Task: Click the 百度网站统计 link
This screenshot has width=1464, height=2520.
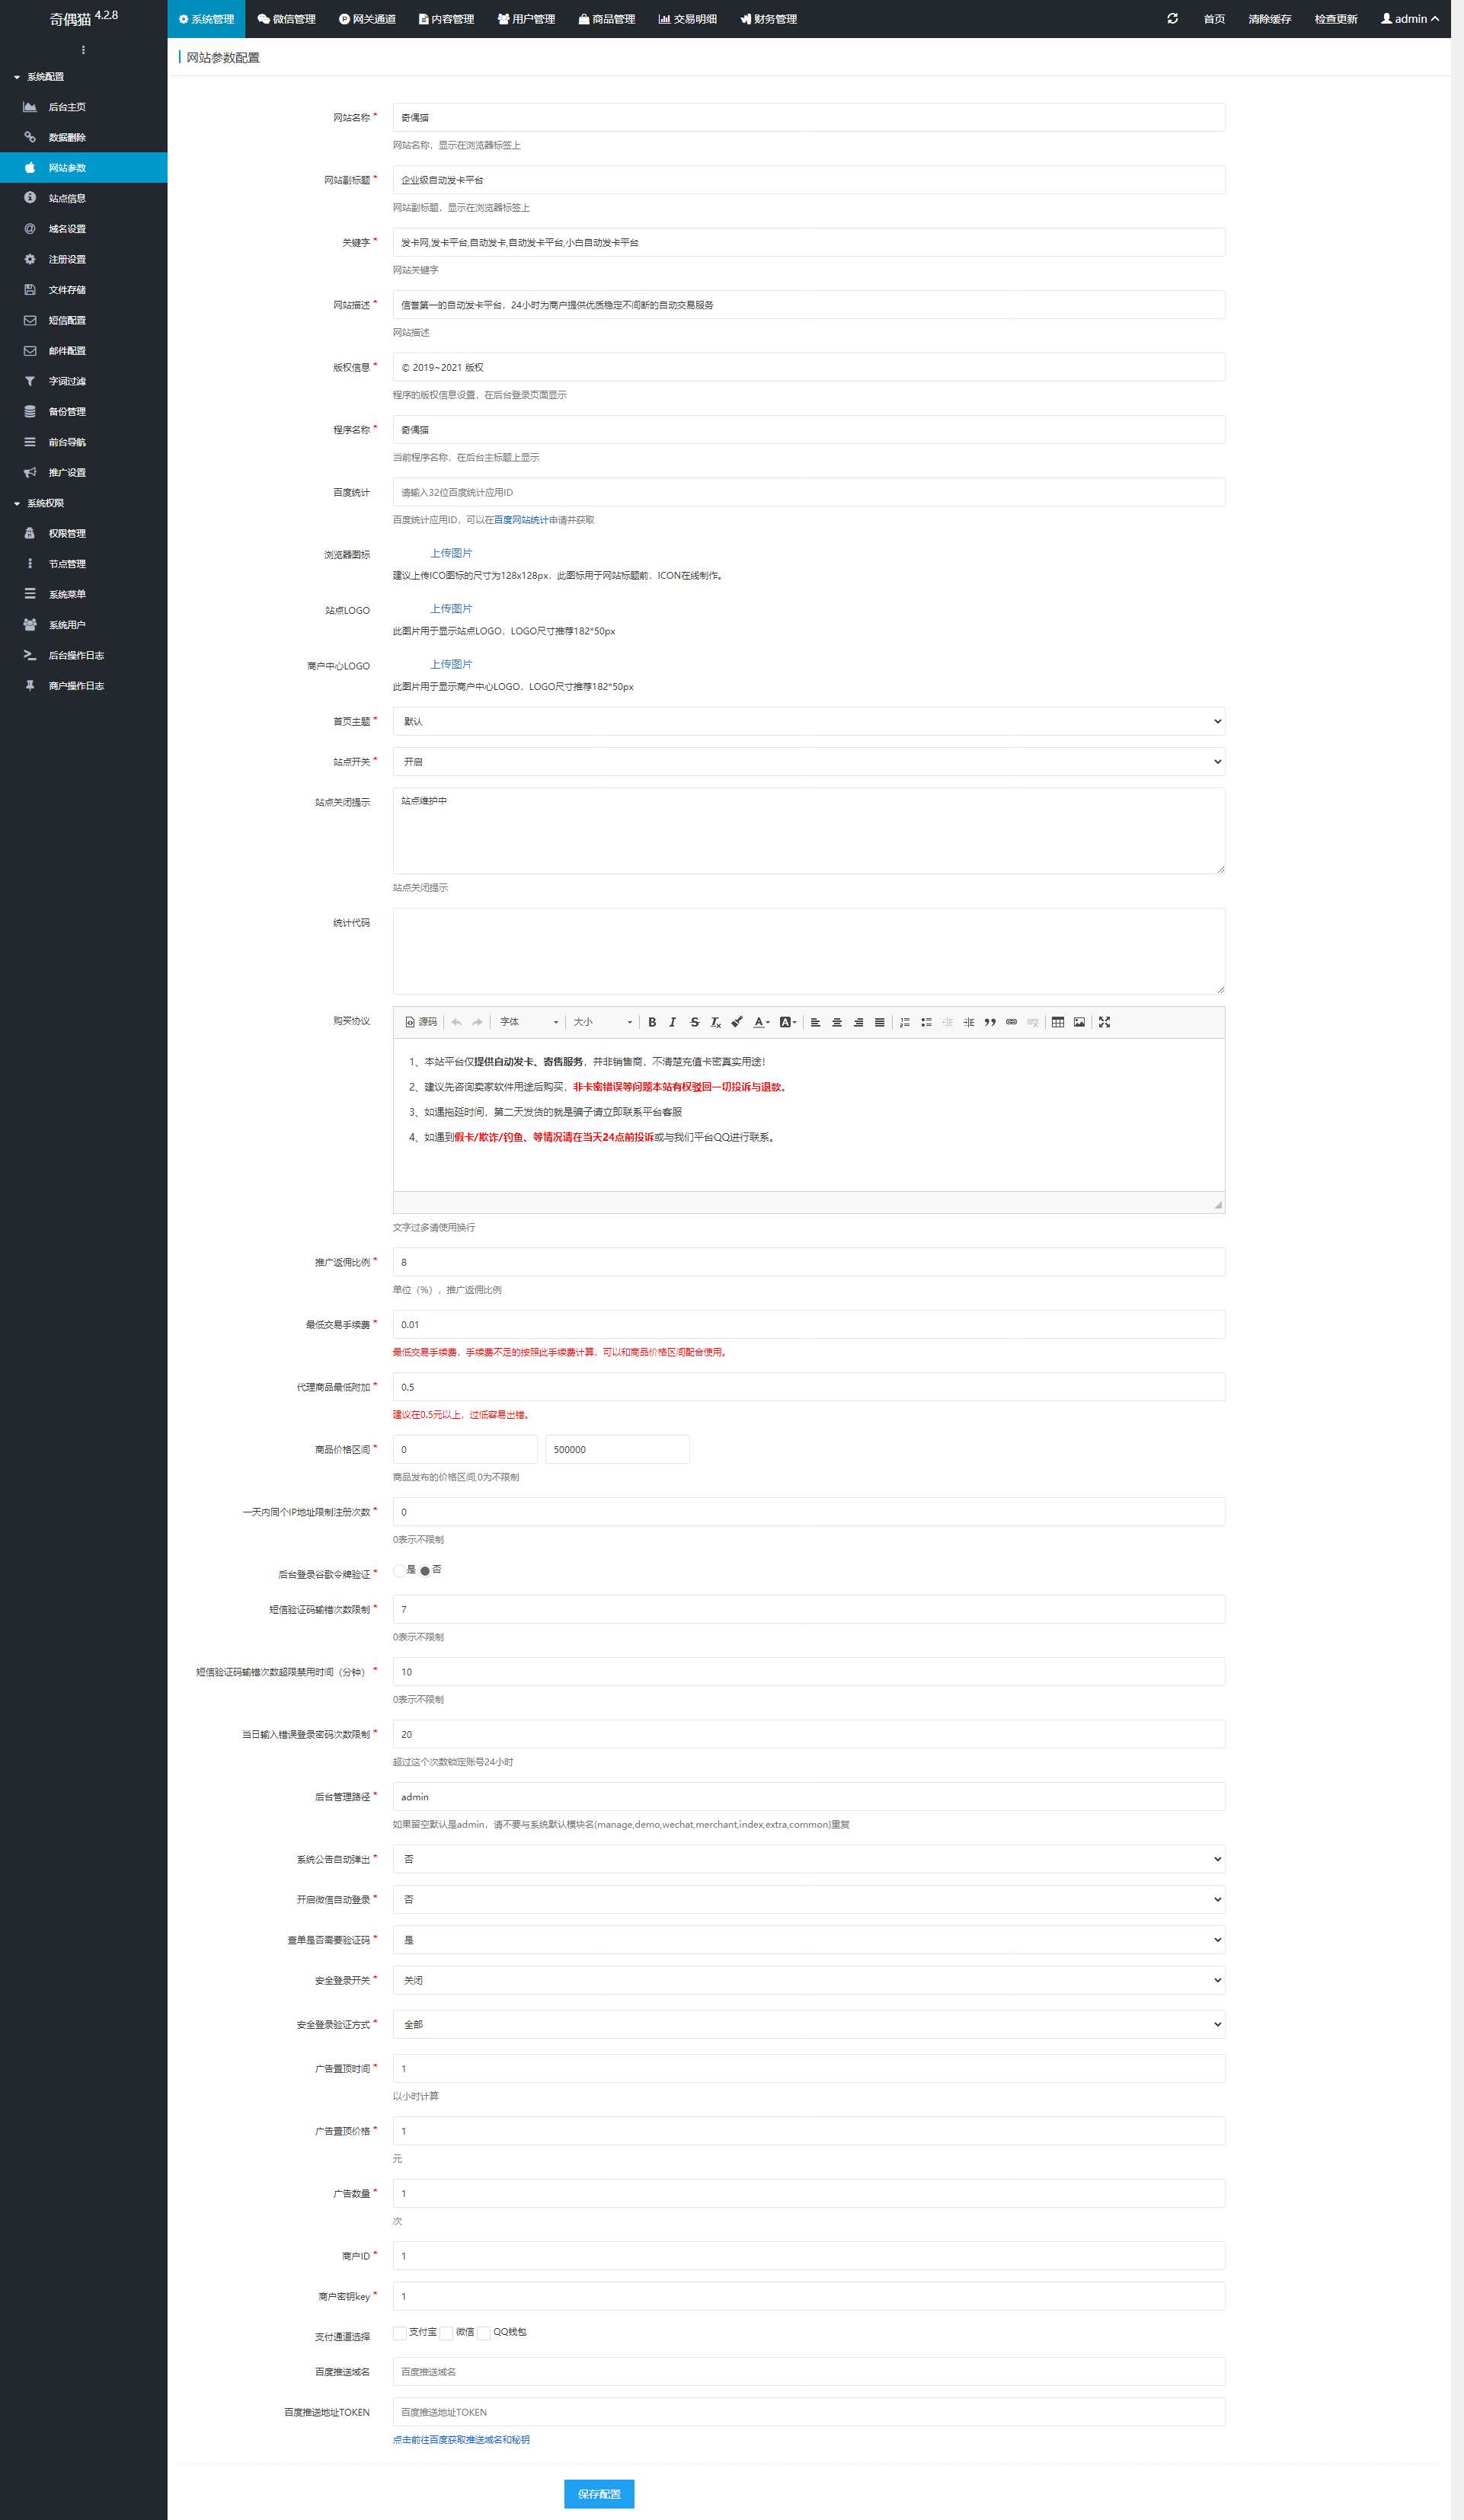Action: (521, 520)
